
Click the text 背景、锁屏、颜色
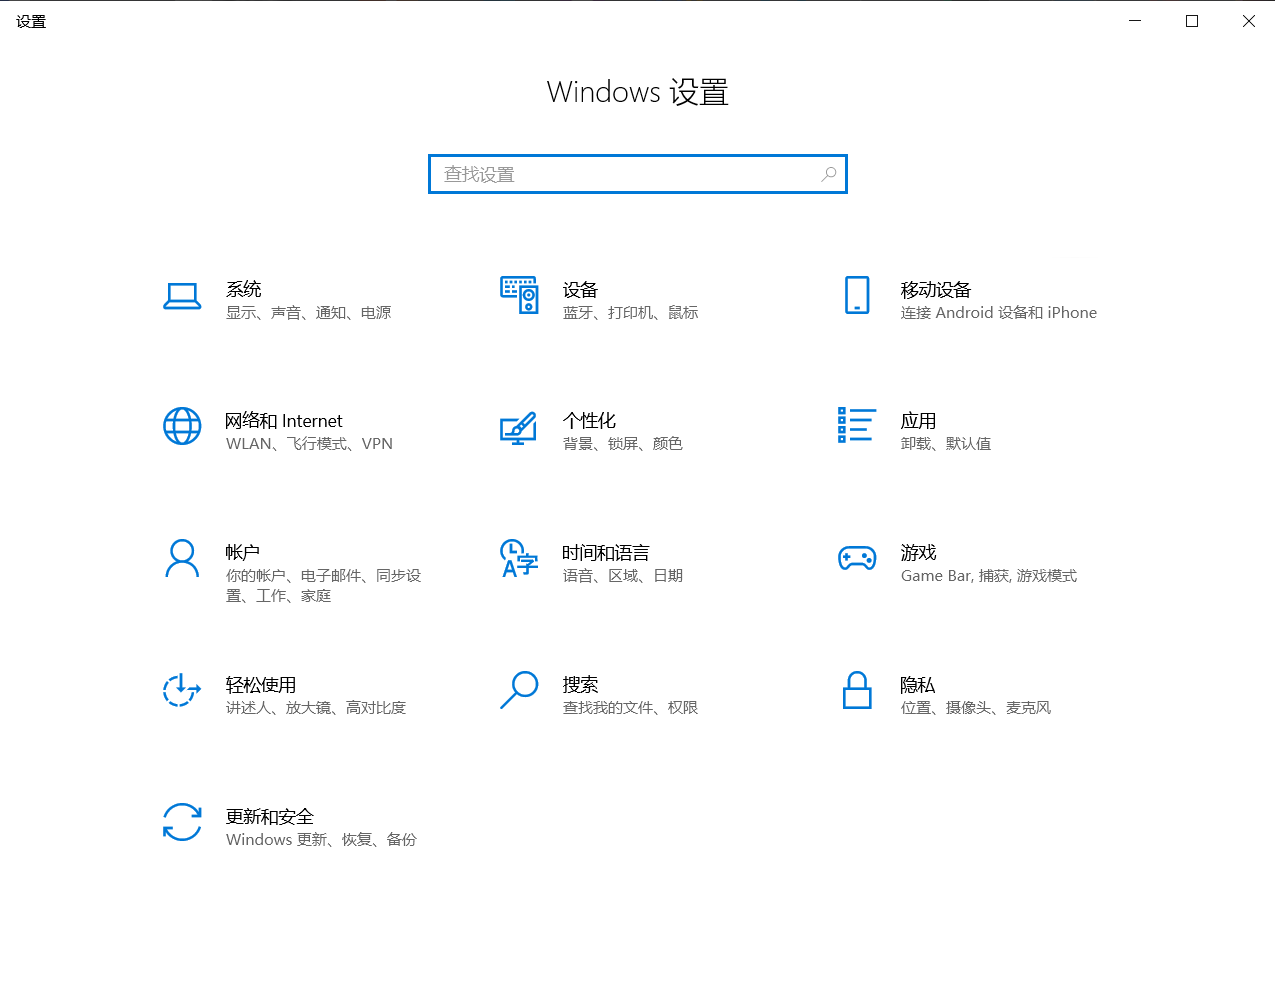[623, 444]
